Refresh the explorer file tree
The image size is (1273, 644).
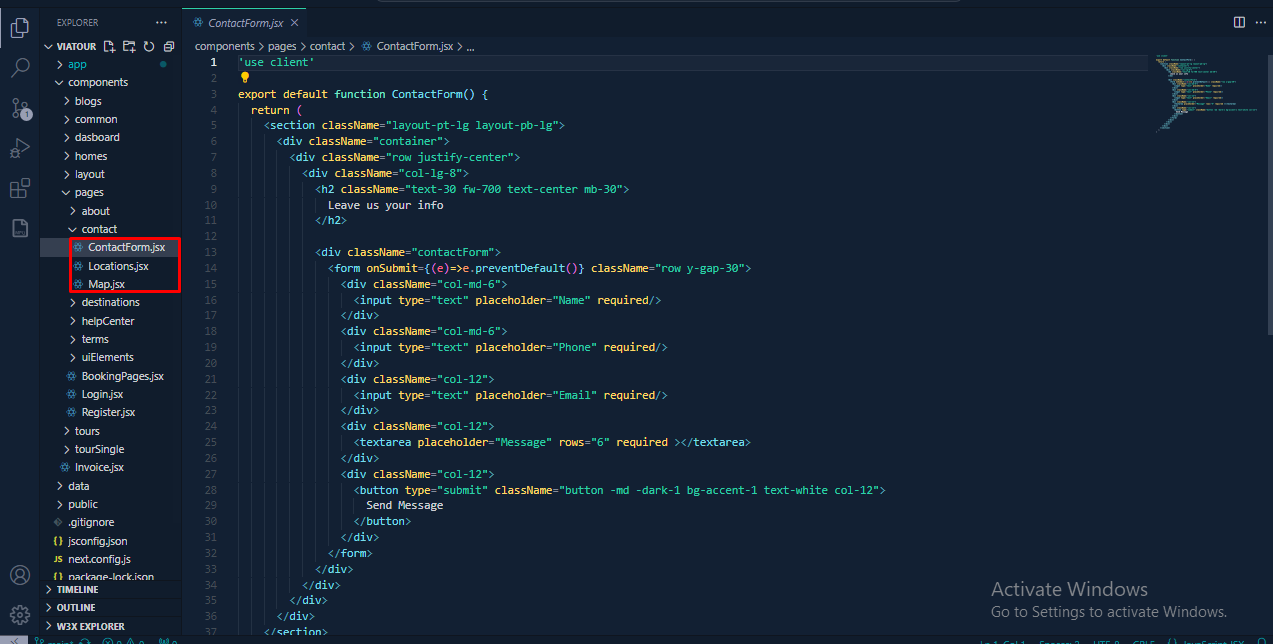coord(149,46)
